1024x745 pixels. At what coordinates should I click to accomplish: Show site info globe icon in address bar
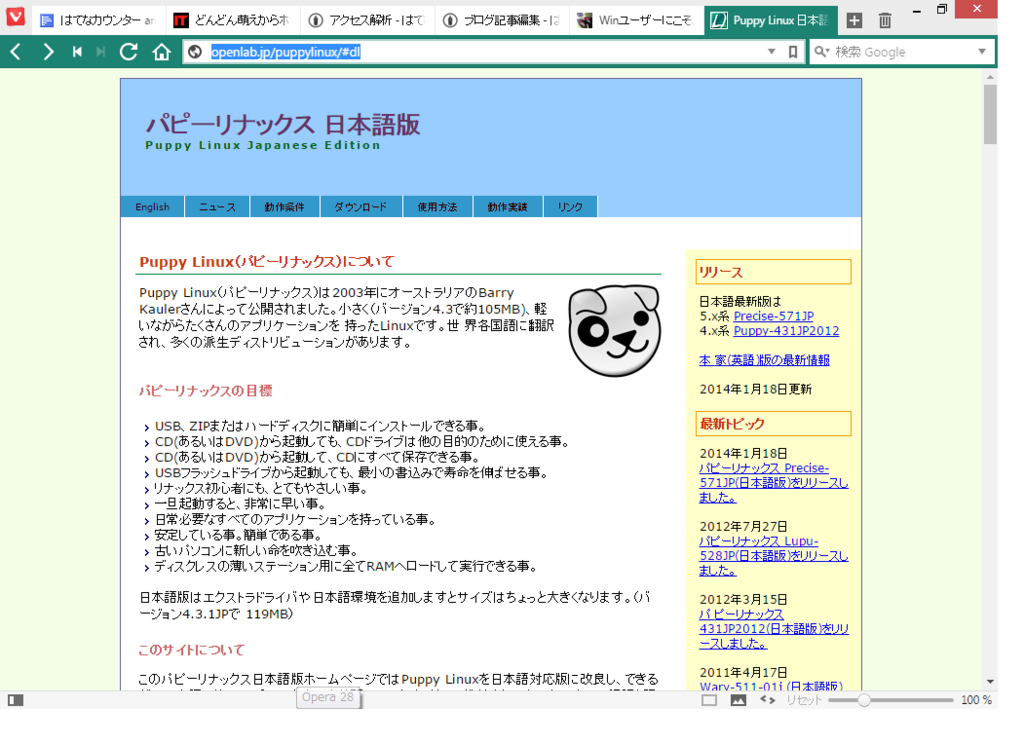click(x=195, y=52)
